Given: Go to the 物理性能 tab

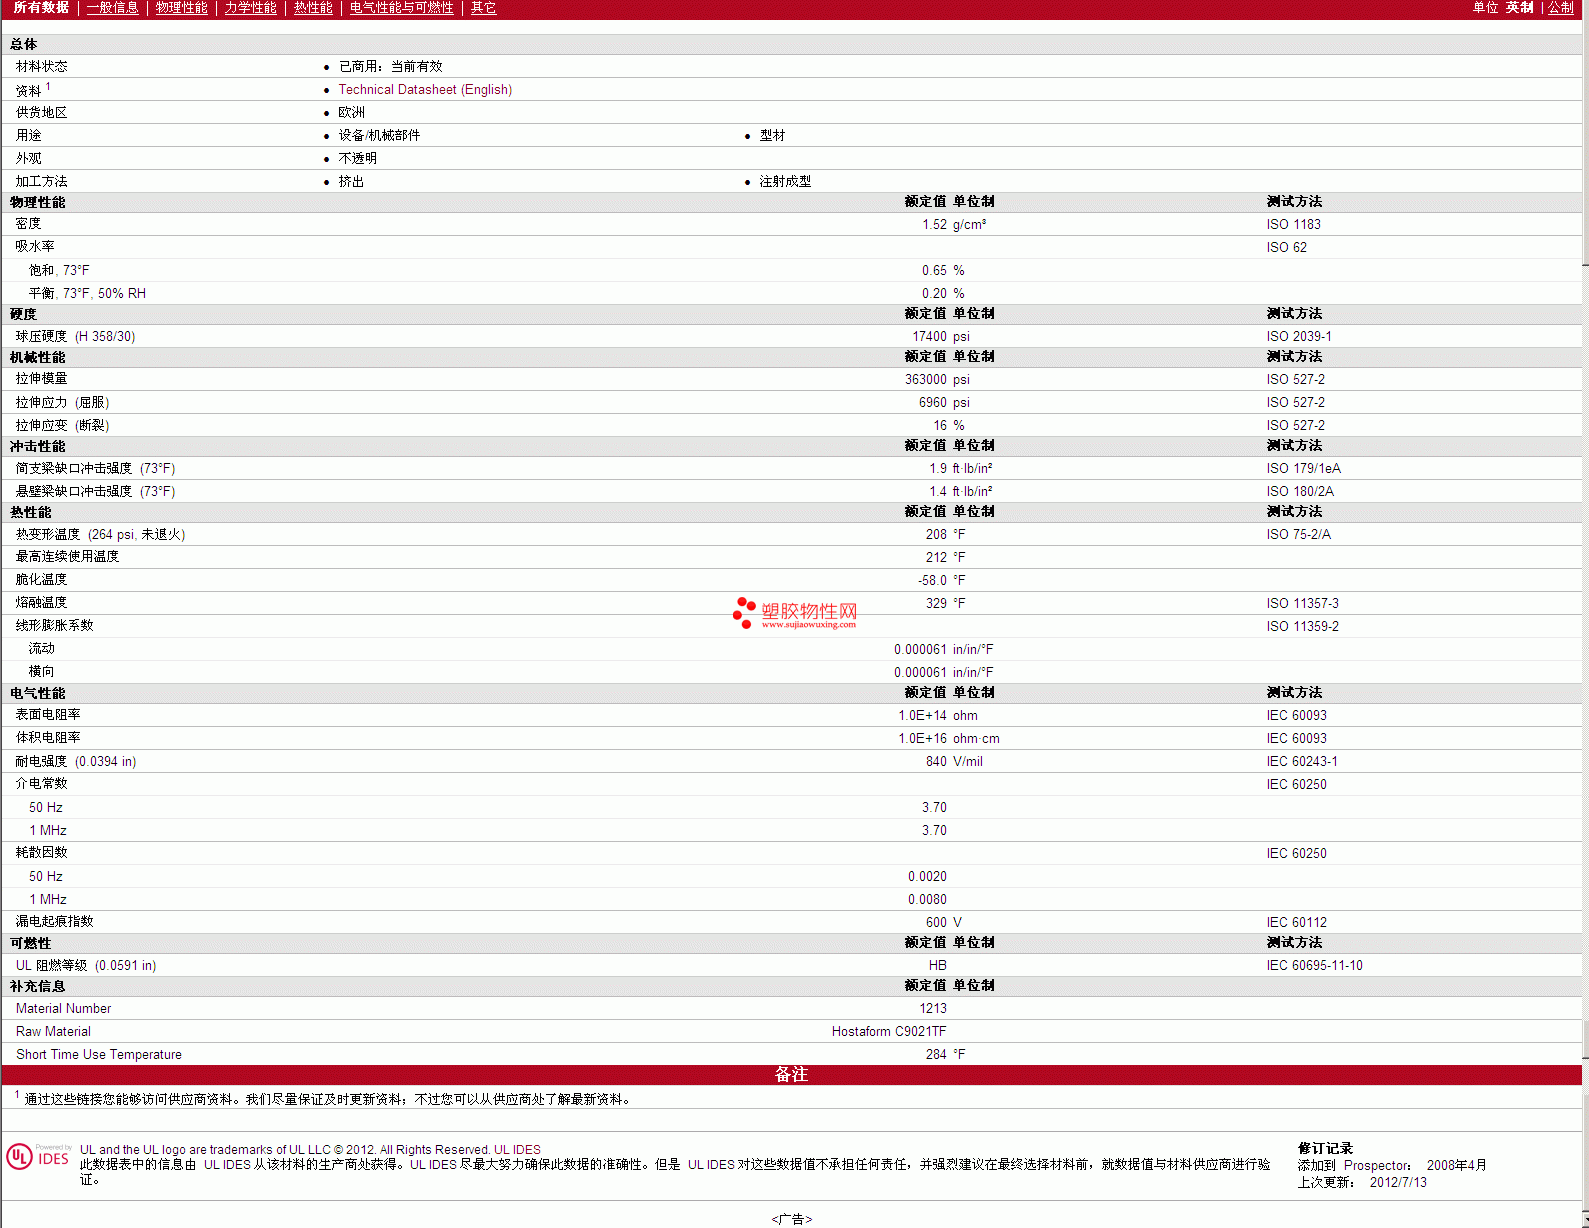Looking at the screenshot, I should pyautogui.click(x=181, y=8).
